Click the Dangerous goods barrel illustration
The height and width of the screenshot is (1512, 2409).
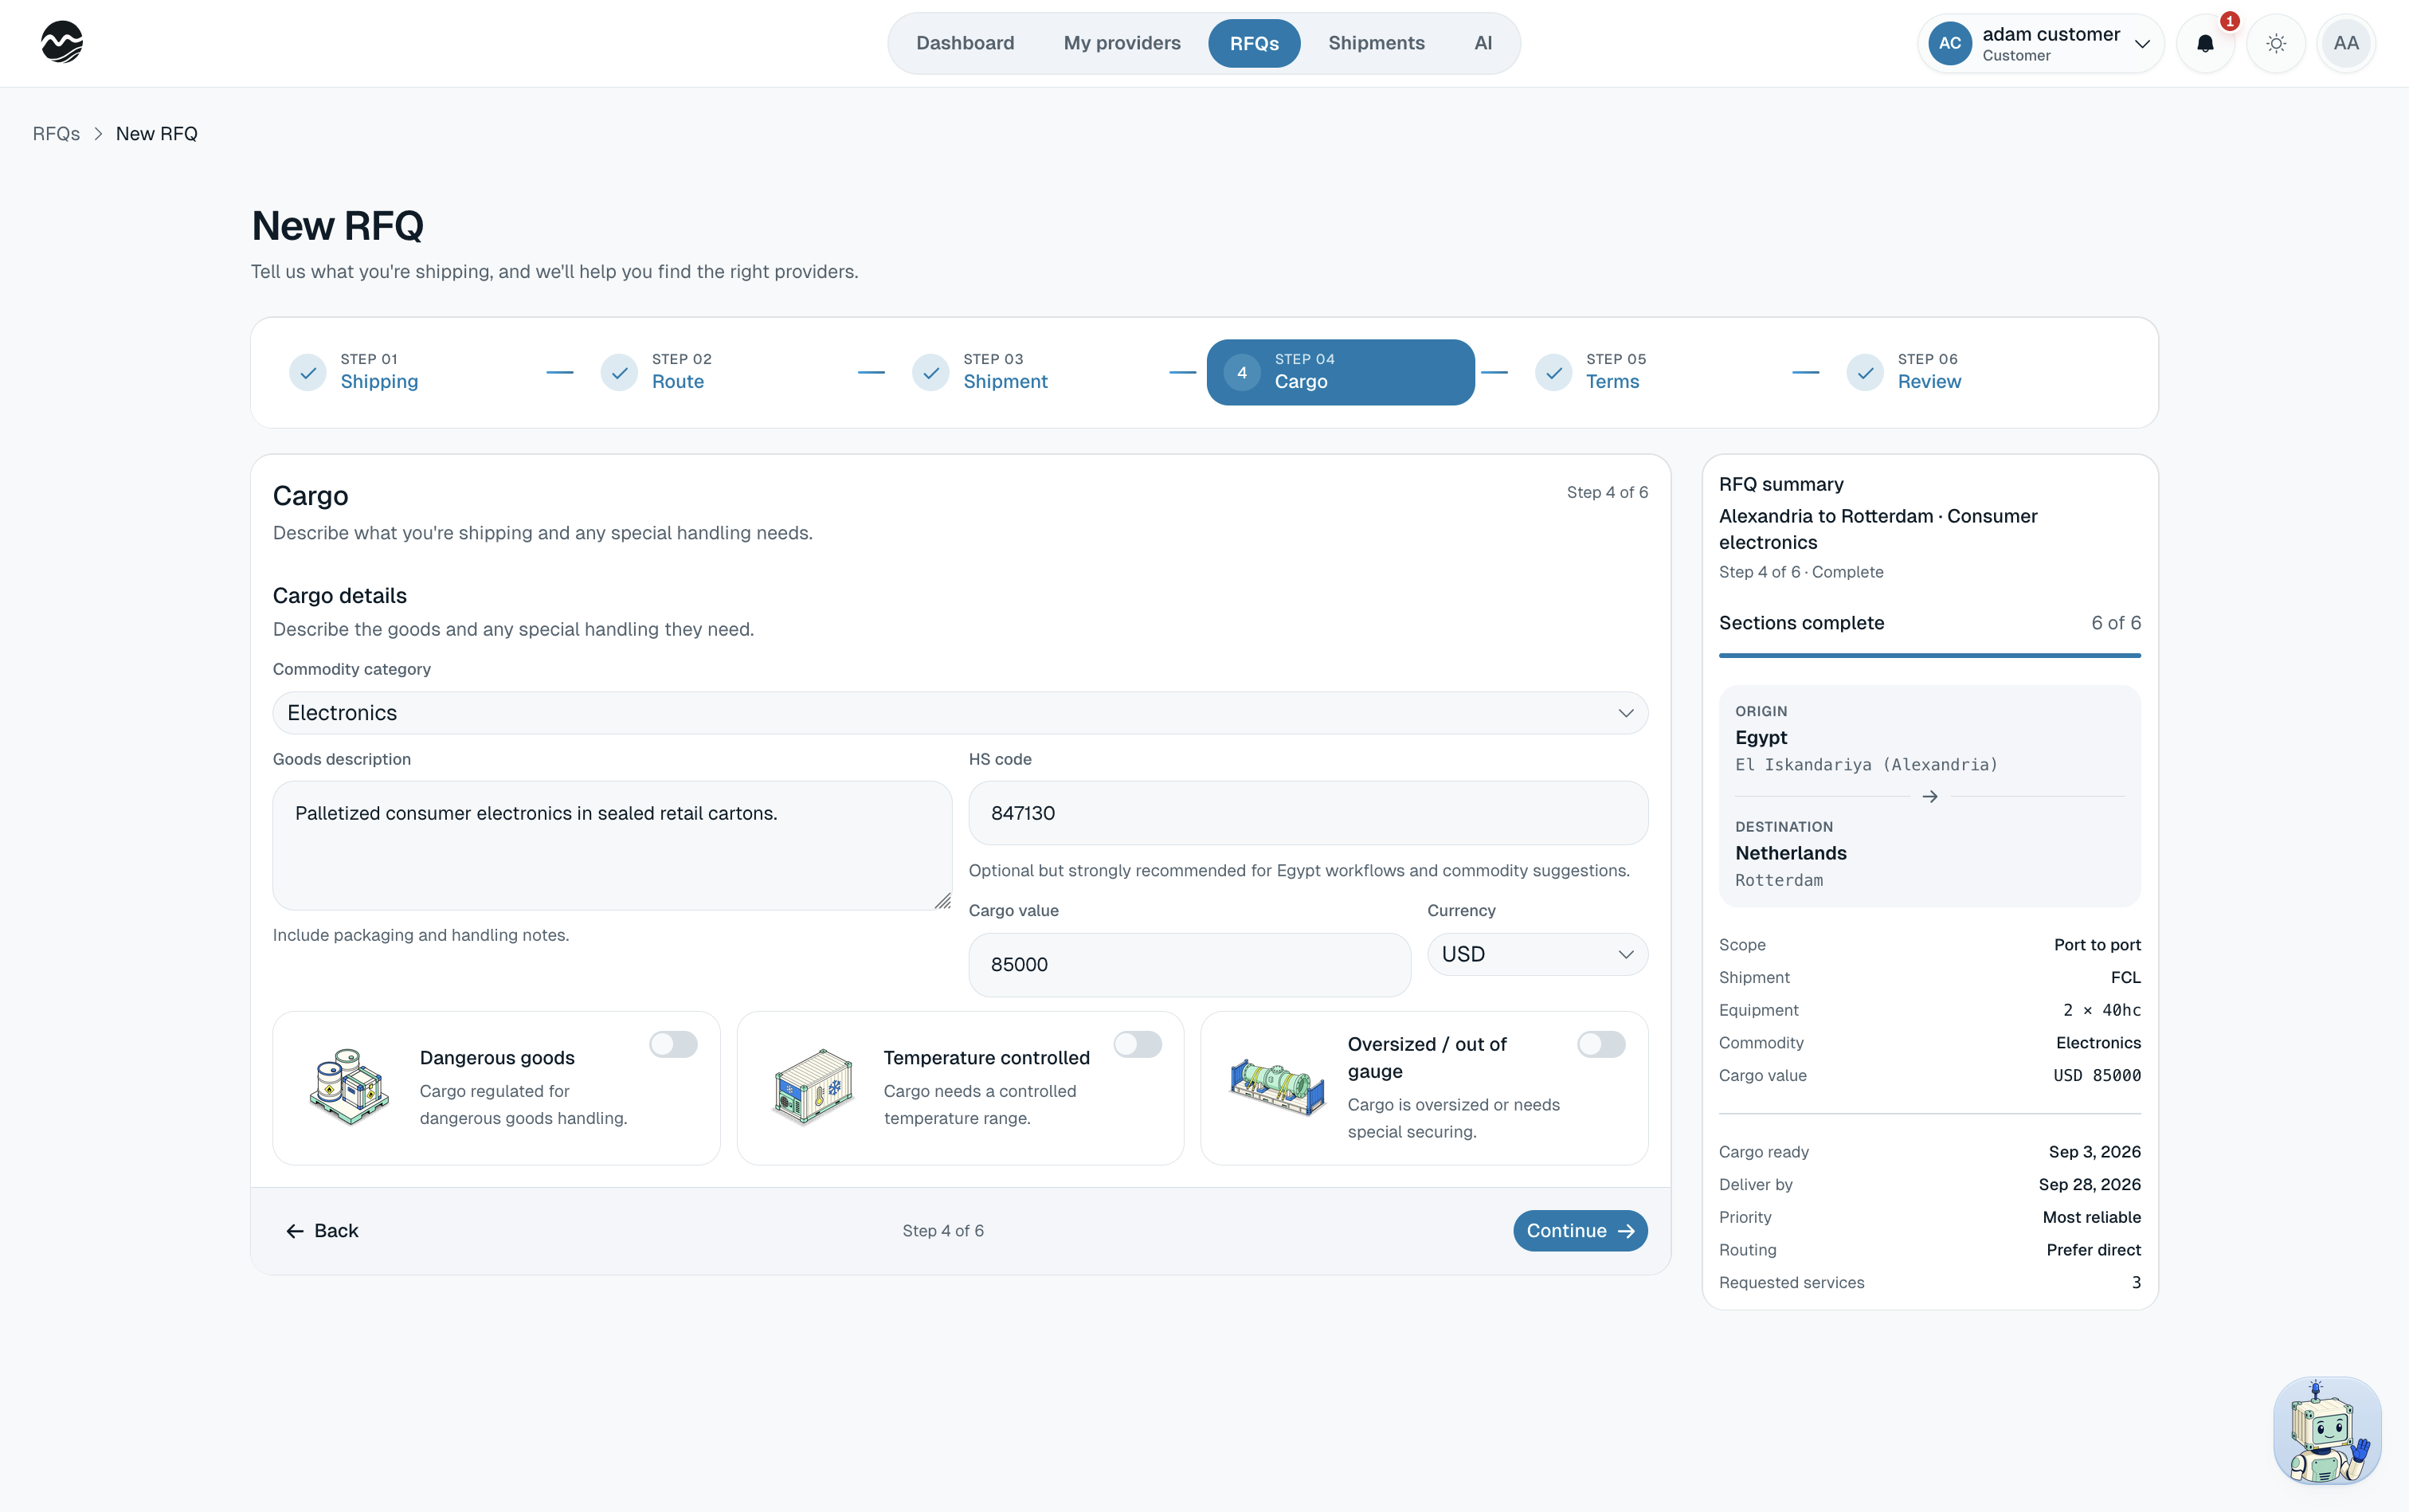coord(349,1087)
